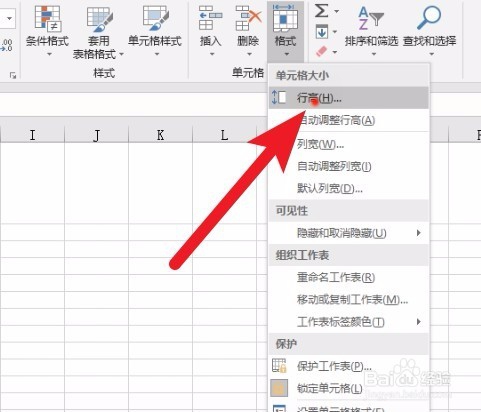This screenshot has width=481, height=412.
Task: Click the Lock Cell (锁定单元格) icon
Action: 279,388
